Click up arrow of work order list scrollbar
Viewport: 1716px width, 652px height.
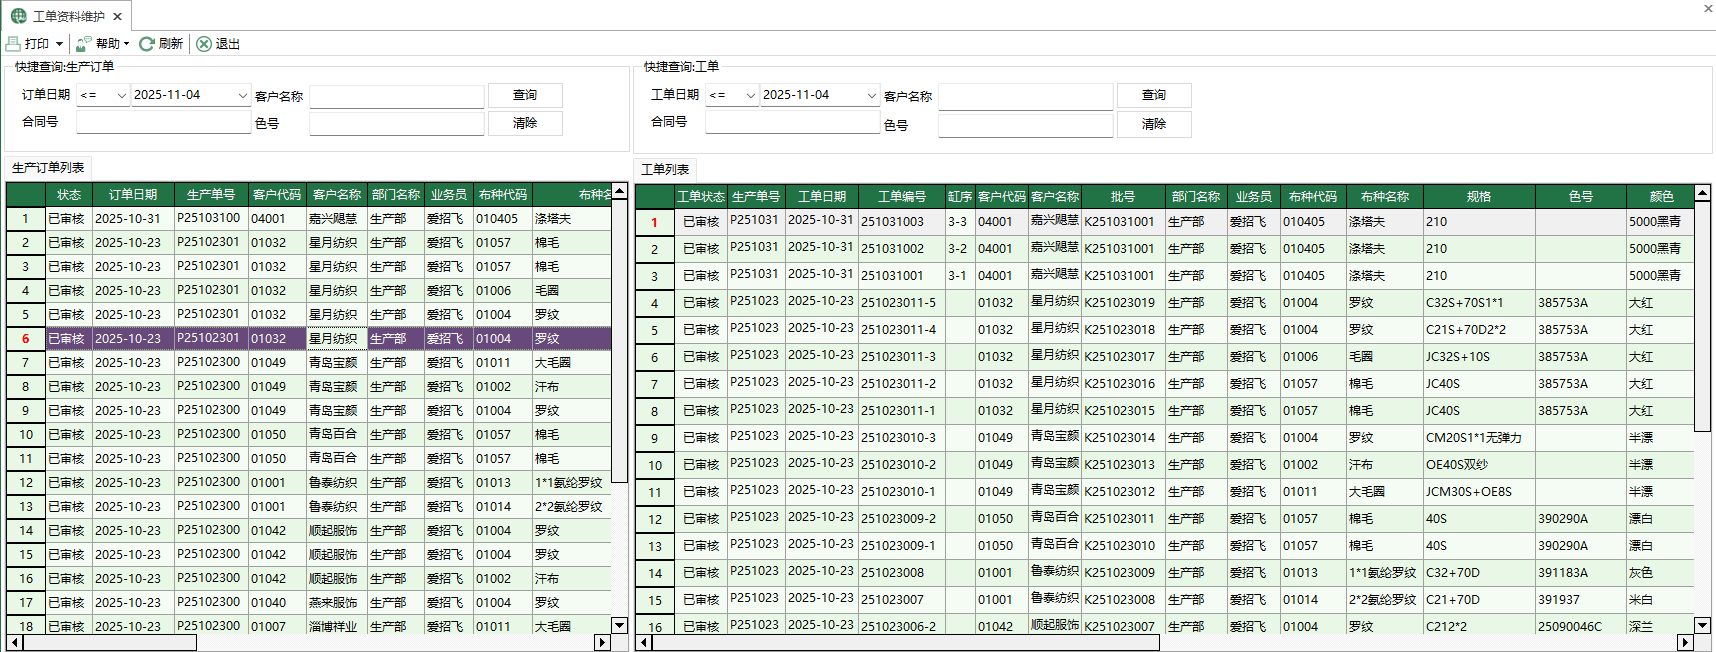[x=1703, y=191]
